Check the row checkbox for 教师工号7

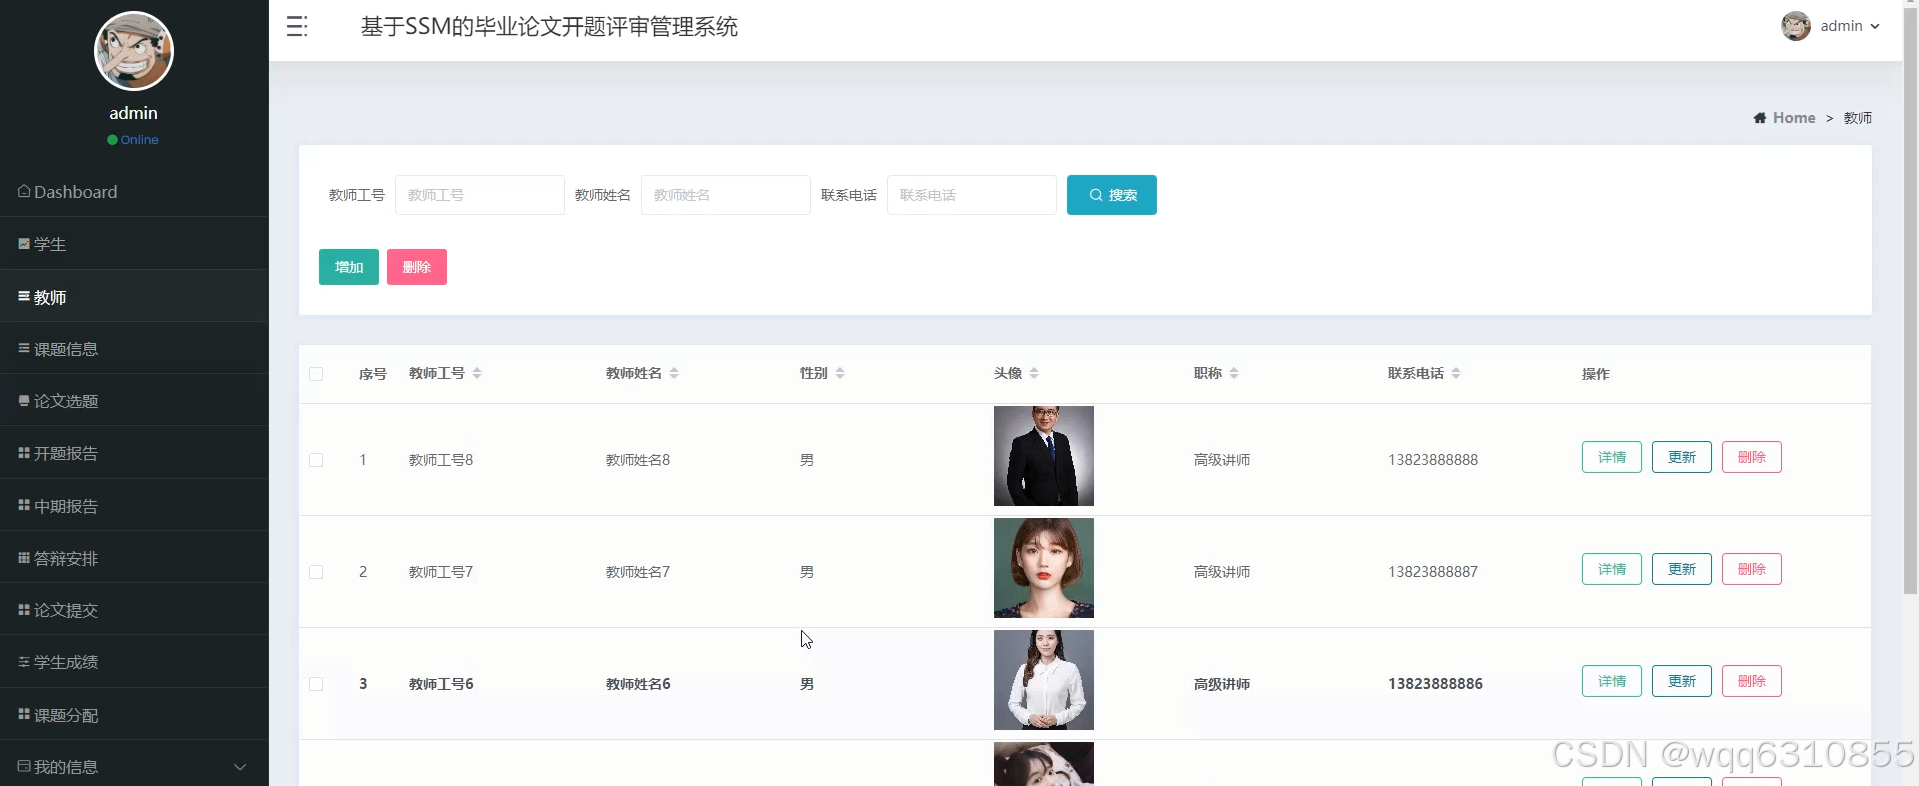click(316, 572)
